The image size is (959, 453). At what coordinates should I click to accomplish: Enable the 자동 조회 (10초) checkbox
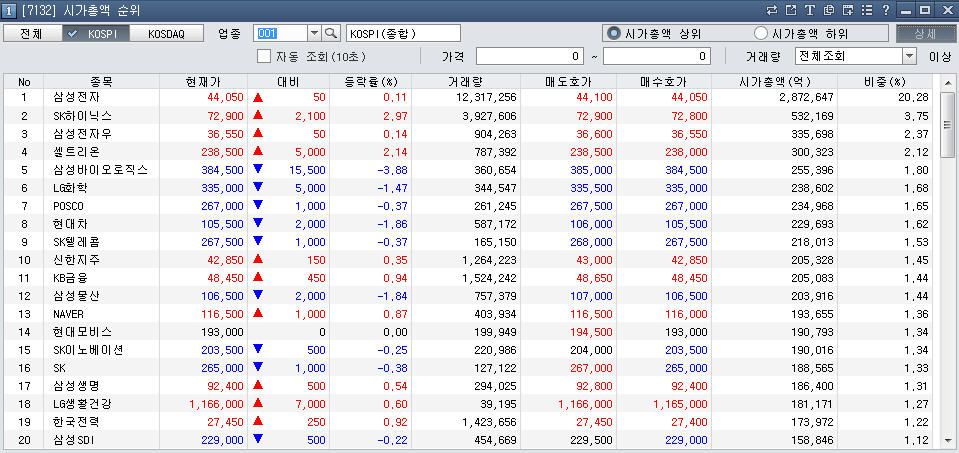coord(265,56)
